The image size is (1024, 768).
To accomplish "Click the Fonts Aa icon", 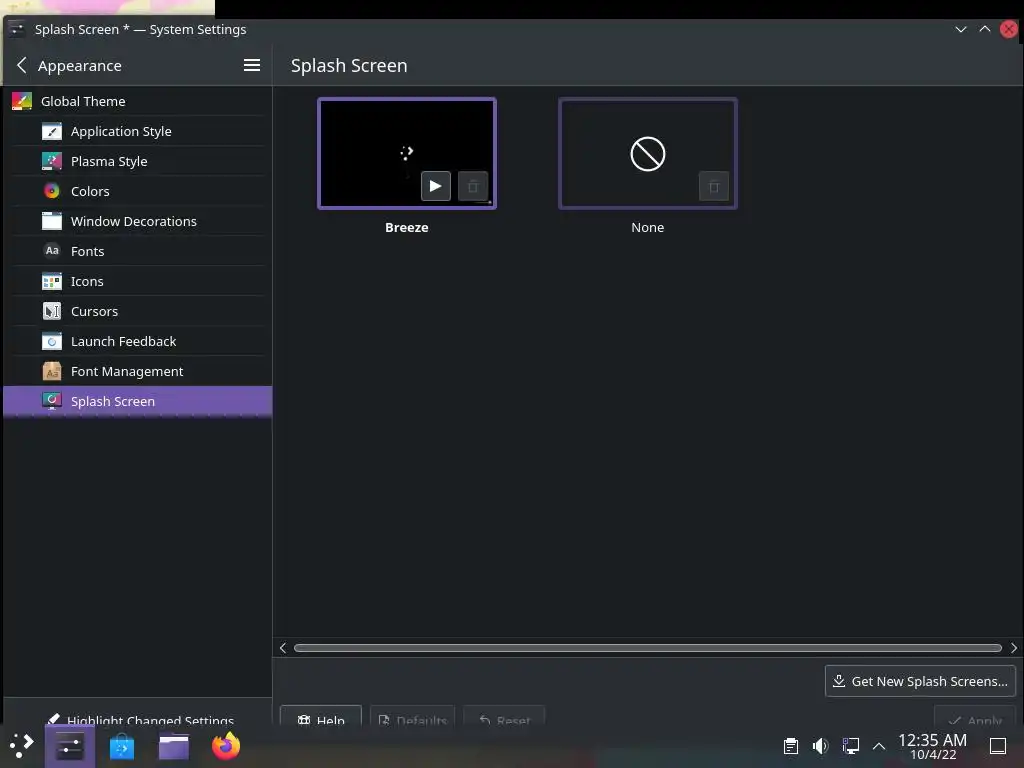I will pyautogui.click(x=52, y=251).
